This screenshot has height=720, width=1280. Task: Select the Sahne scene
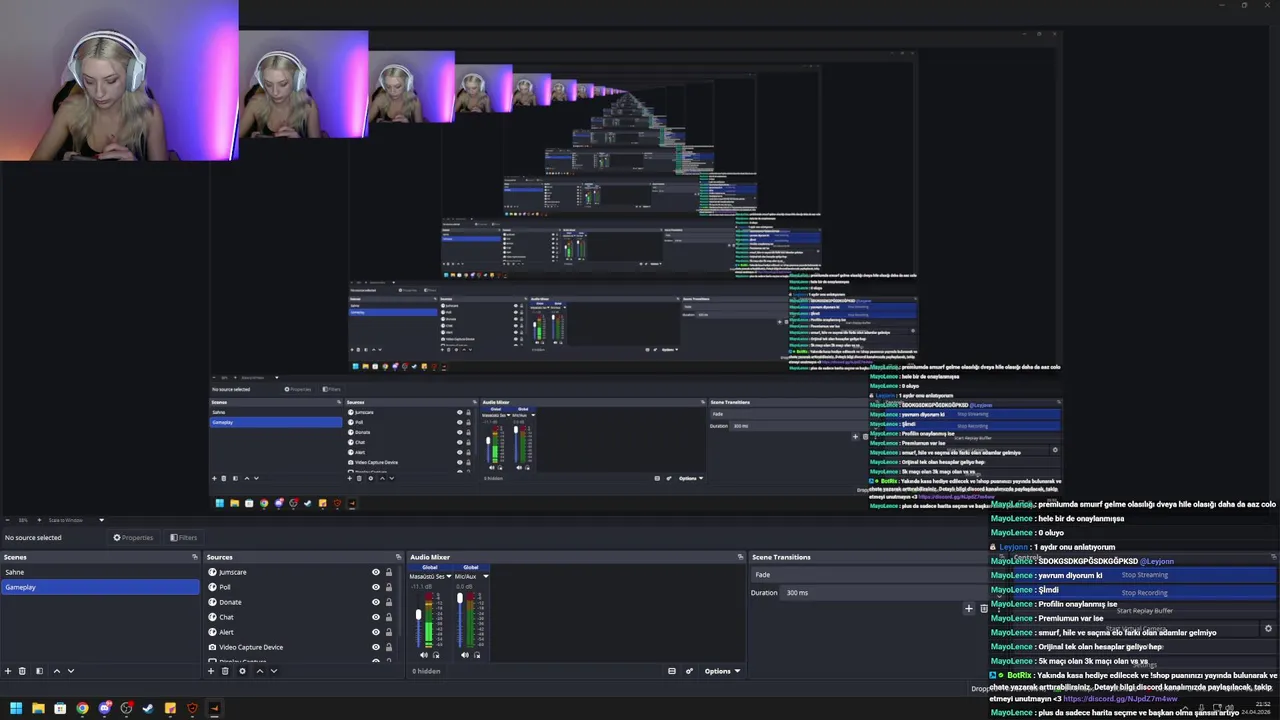click(100, 572)
